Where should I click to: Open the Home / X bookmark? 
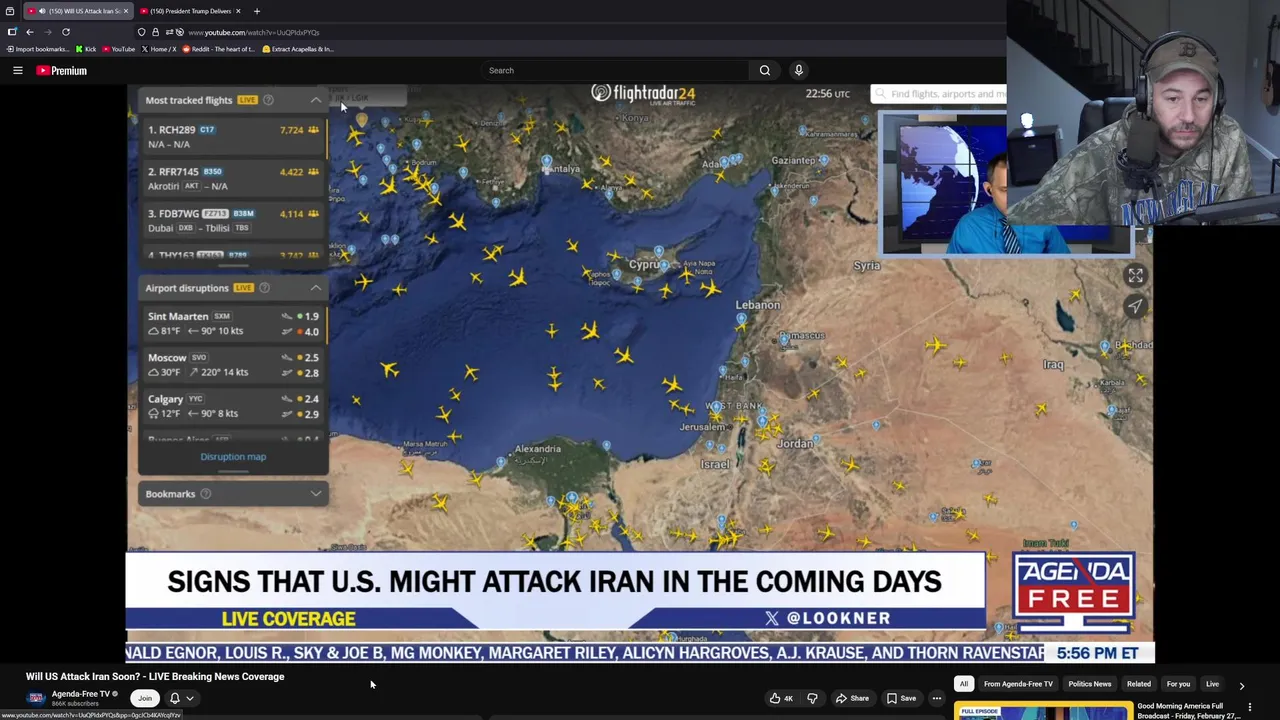tap(159, 49)
